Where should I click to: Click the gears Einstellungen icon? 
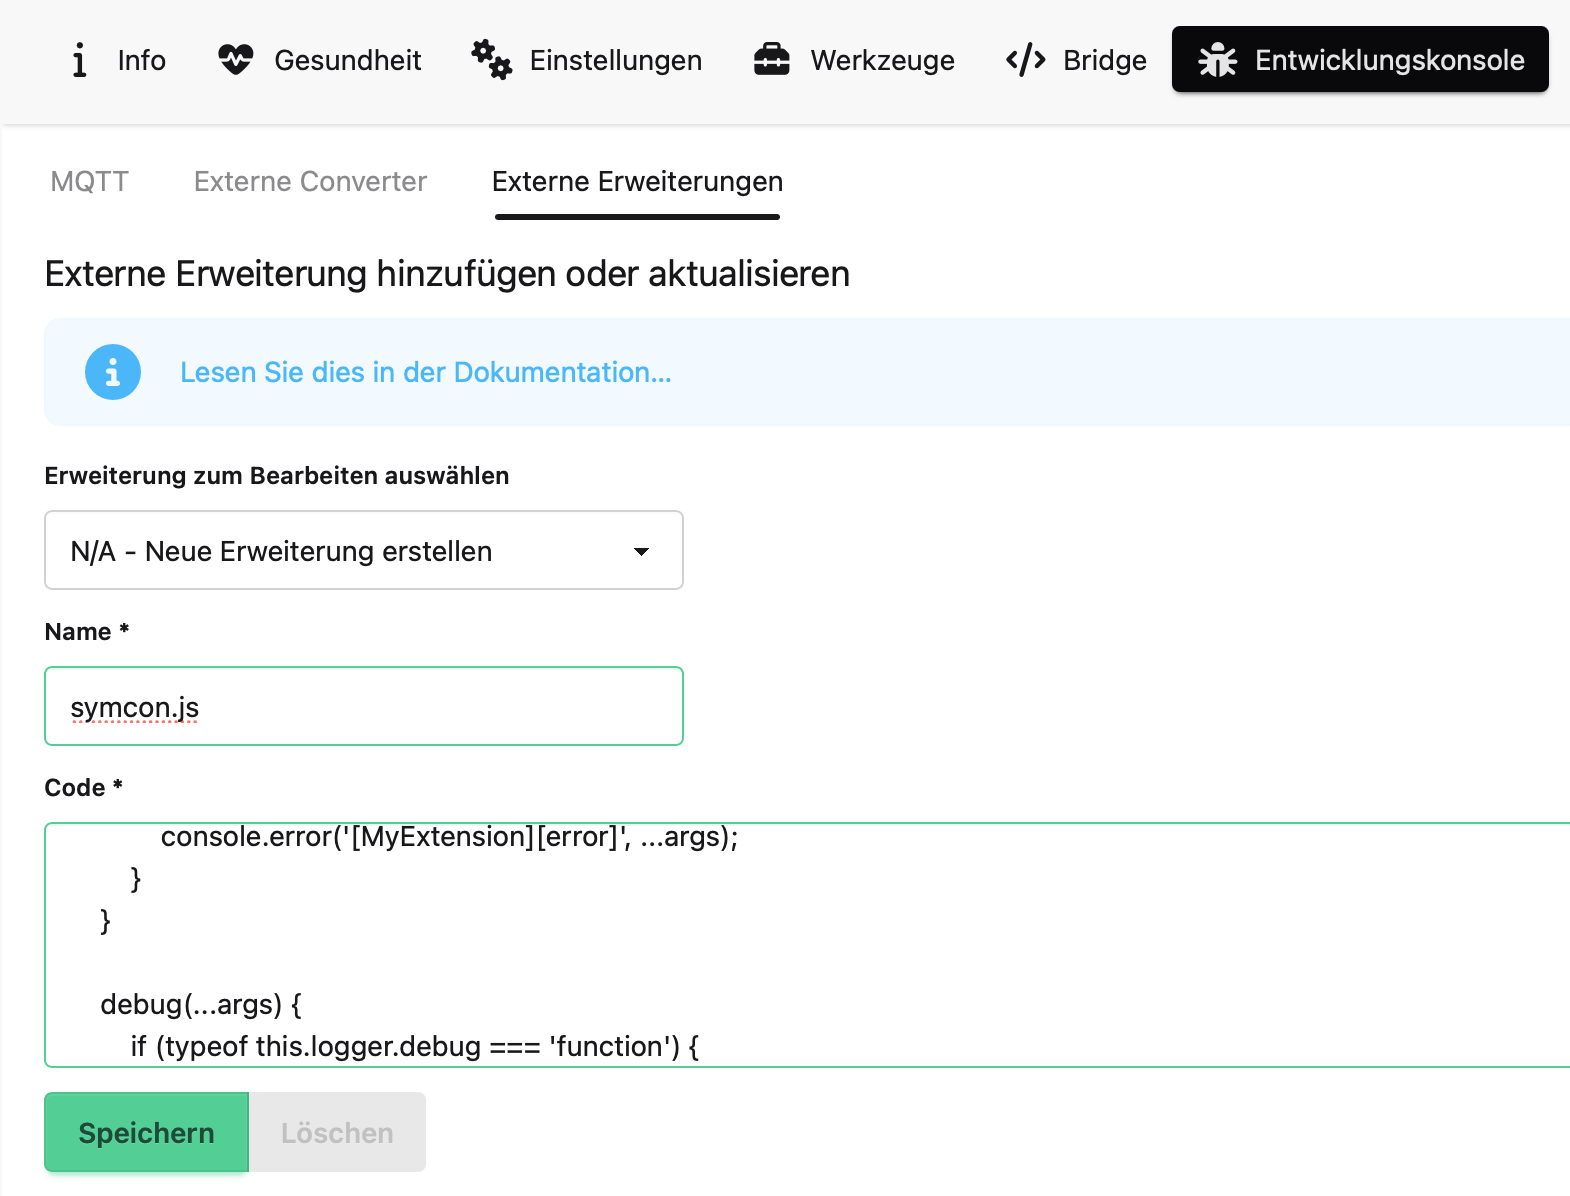click(x=492, y=60)
